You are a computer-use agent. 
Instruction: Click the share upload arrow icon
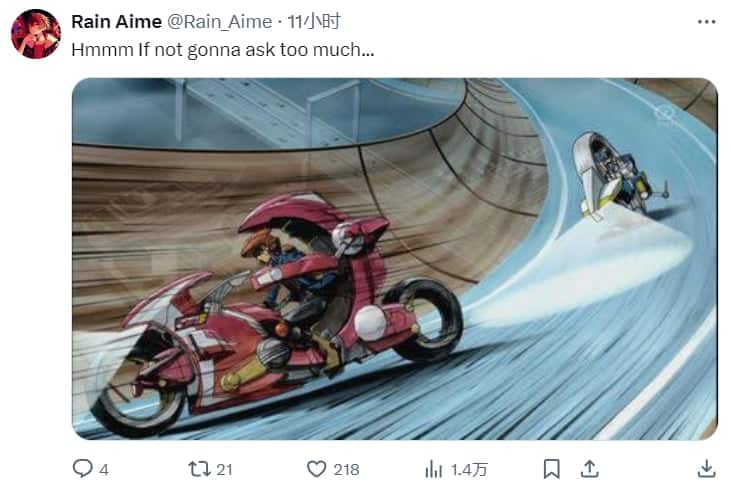[x=589, y=469]
